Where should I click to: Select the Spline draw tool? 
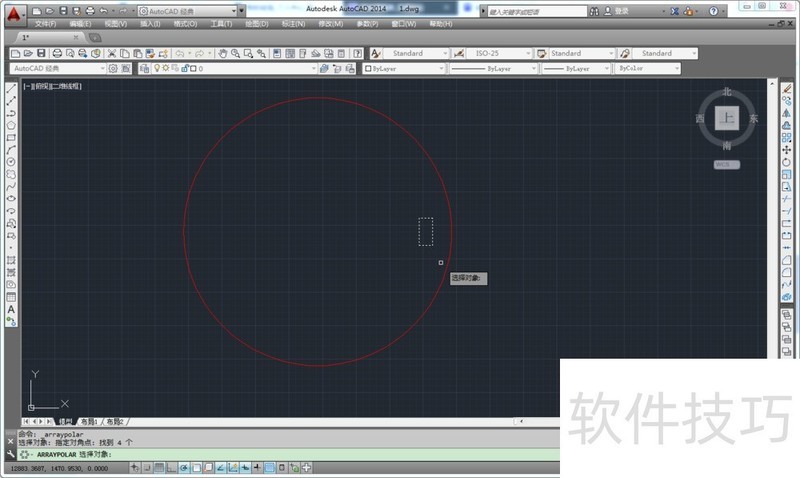point(11,187)
